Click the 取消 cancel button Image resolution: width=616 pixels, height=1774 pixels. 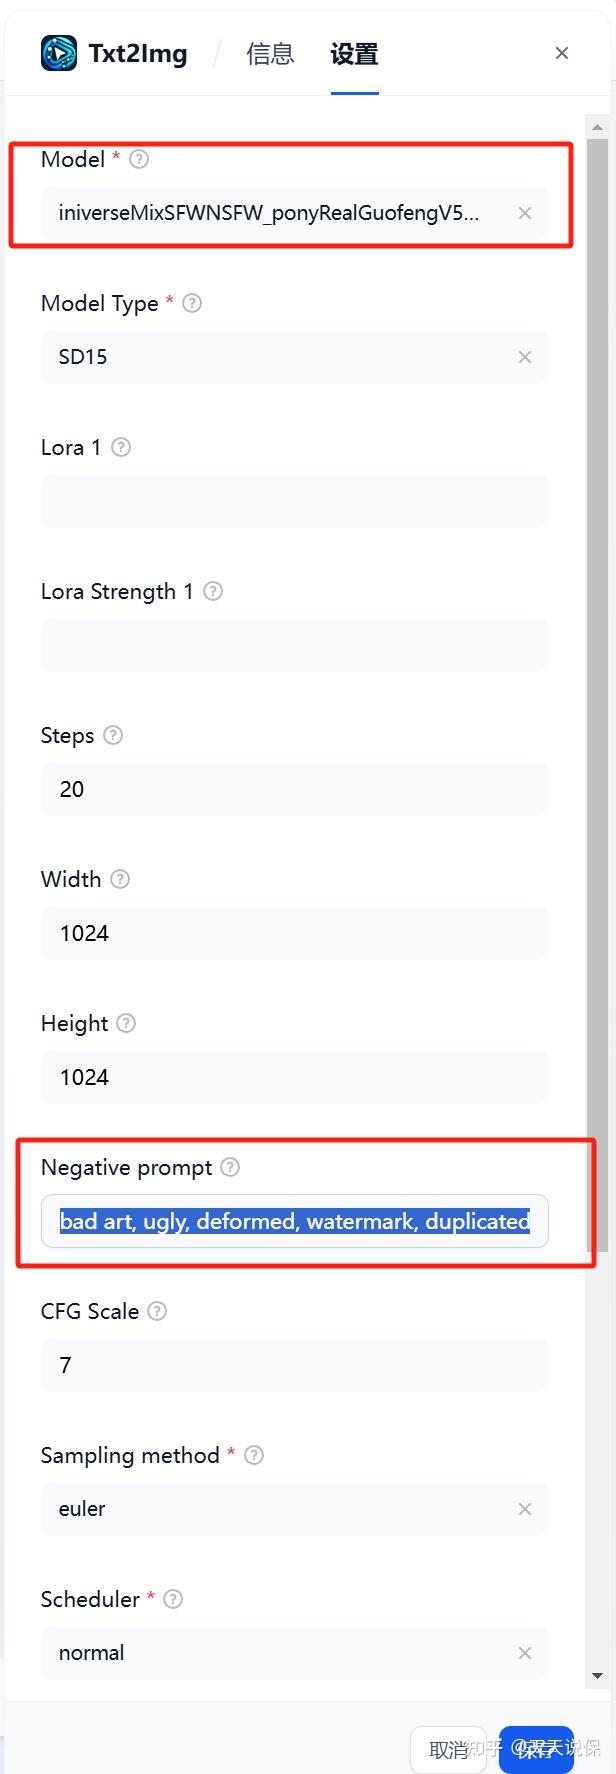(x=448, y=1749)
